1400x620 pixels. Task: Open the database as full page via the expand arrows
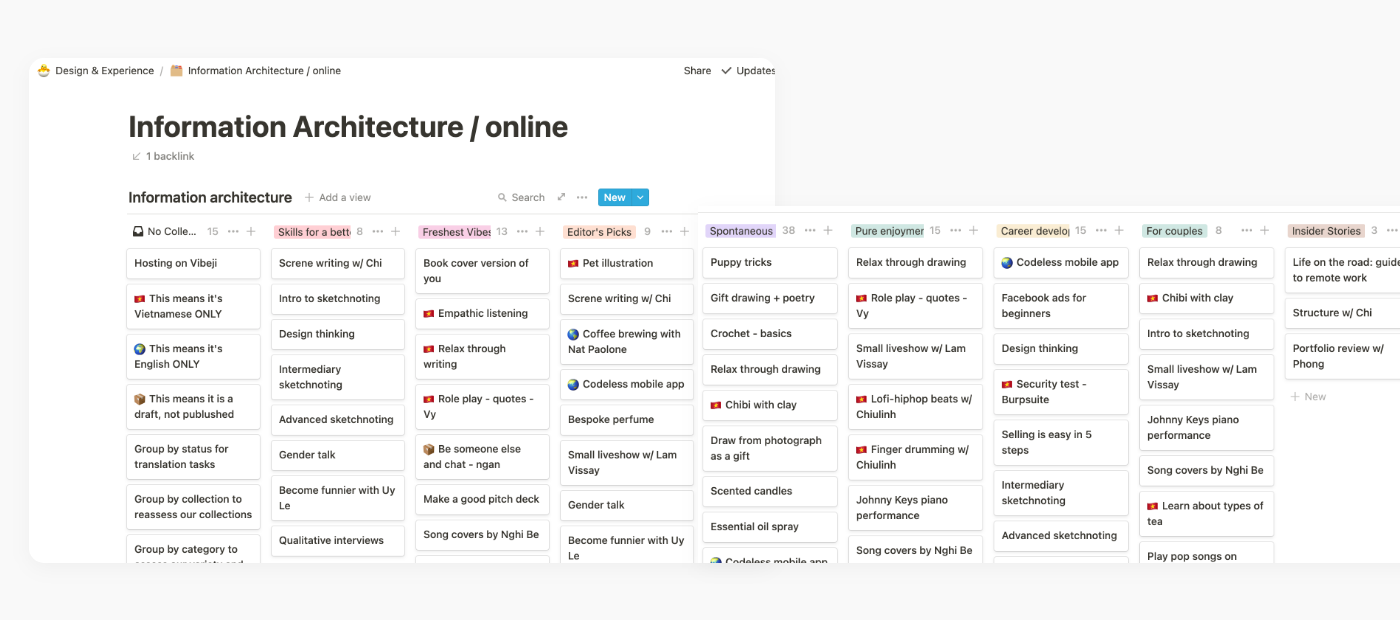pyautogui.click(x=561, y=198)
